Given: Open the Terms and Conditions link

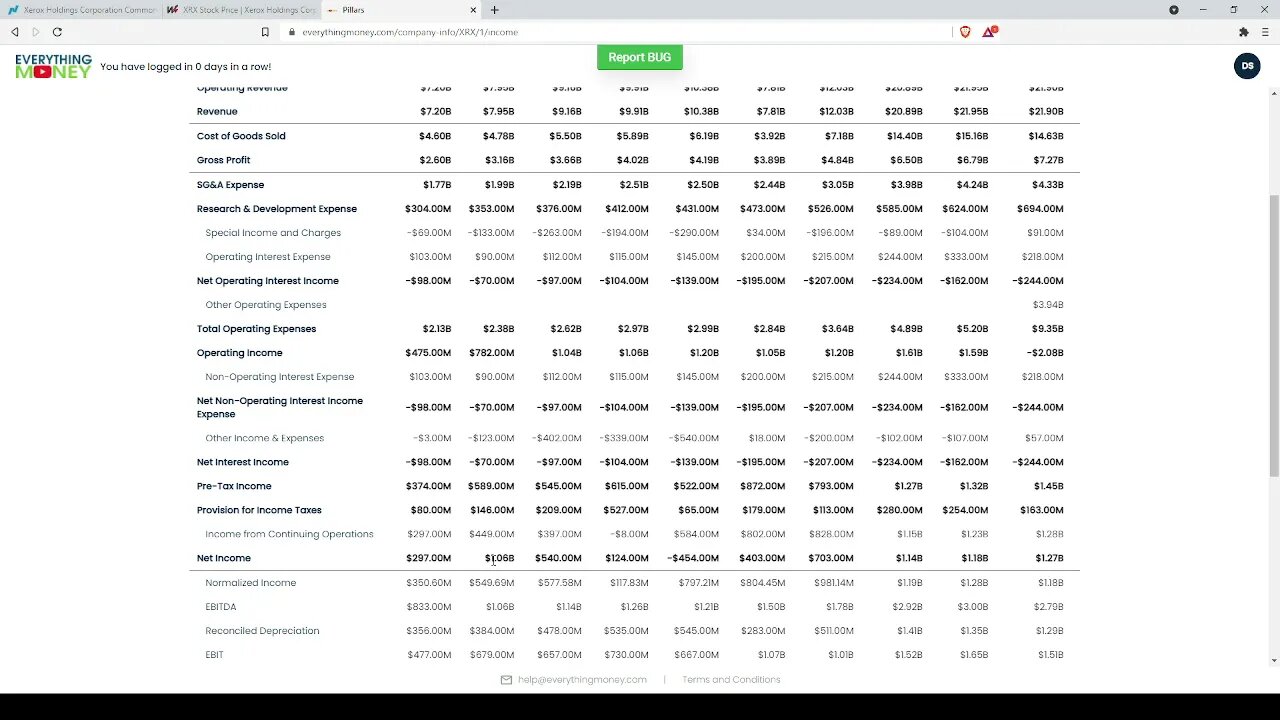Looking at the screenshot, I should point(731,680).
